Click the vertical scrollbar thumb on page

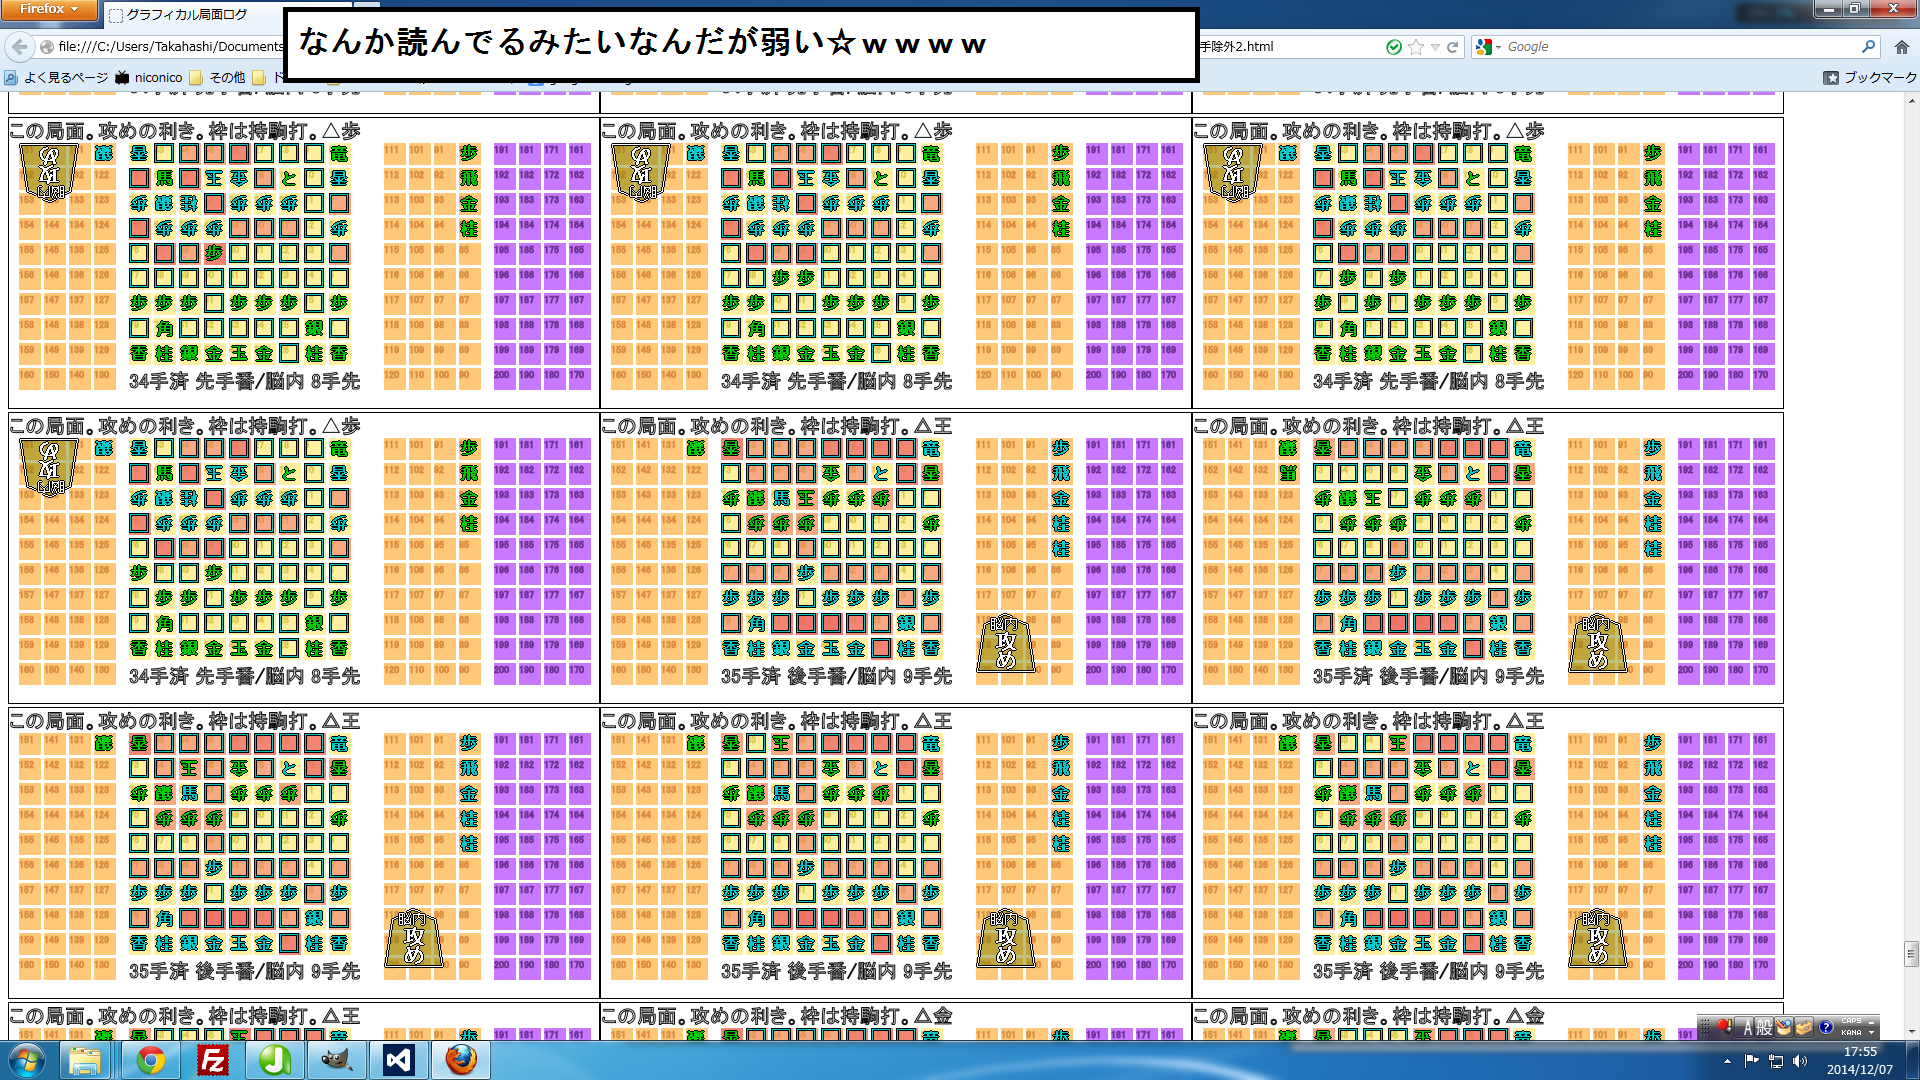pyautogui.click(x=1911, y=953)
